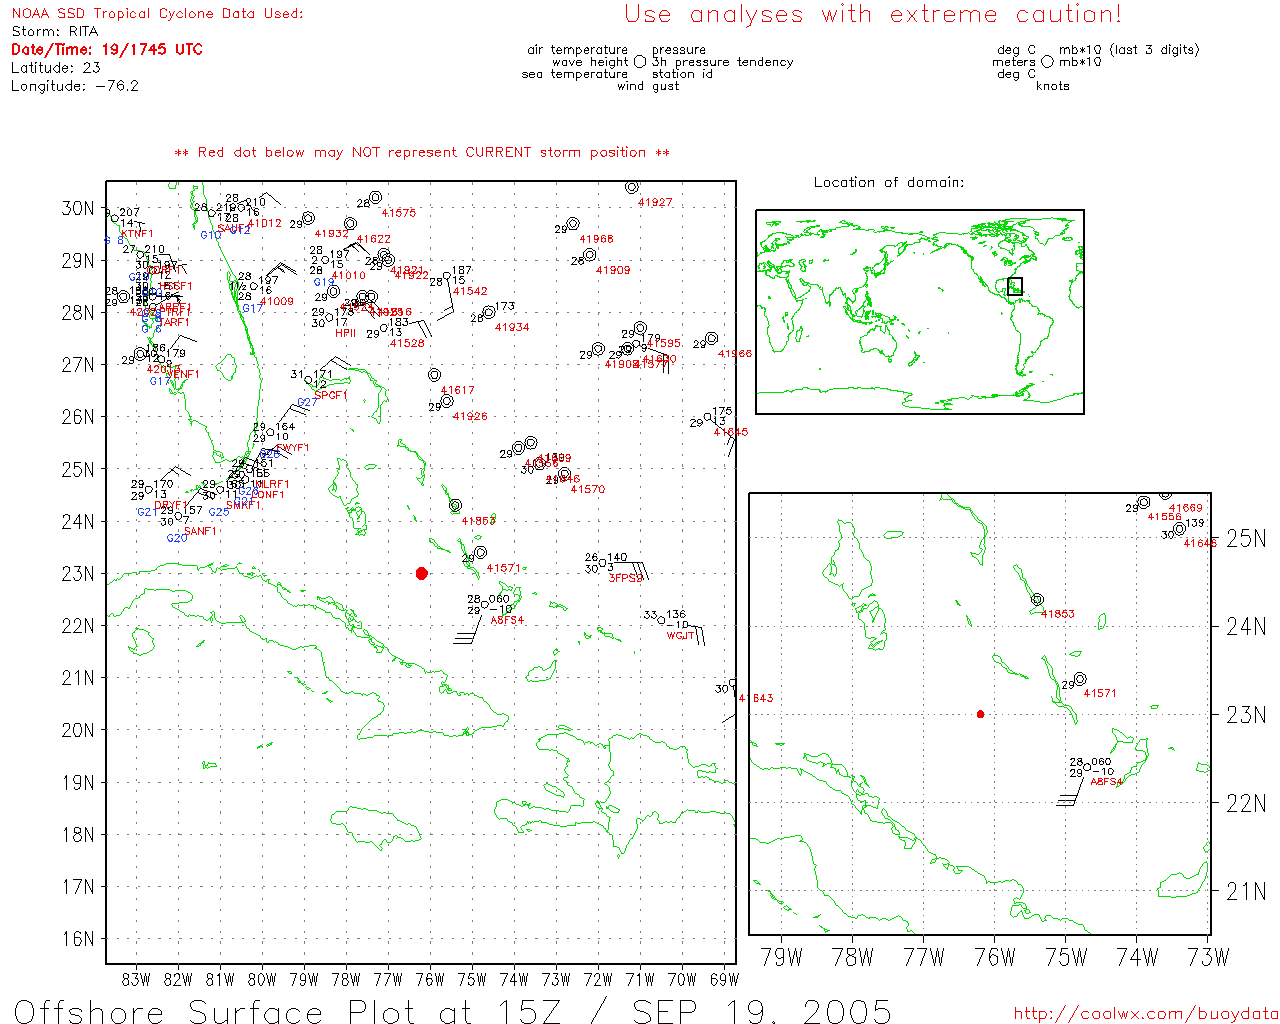Screen dimensions: 1280x1024
Task: Click the station circle above label 41617
Action: pos(434,375)
